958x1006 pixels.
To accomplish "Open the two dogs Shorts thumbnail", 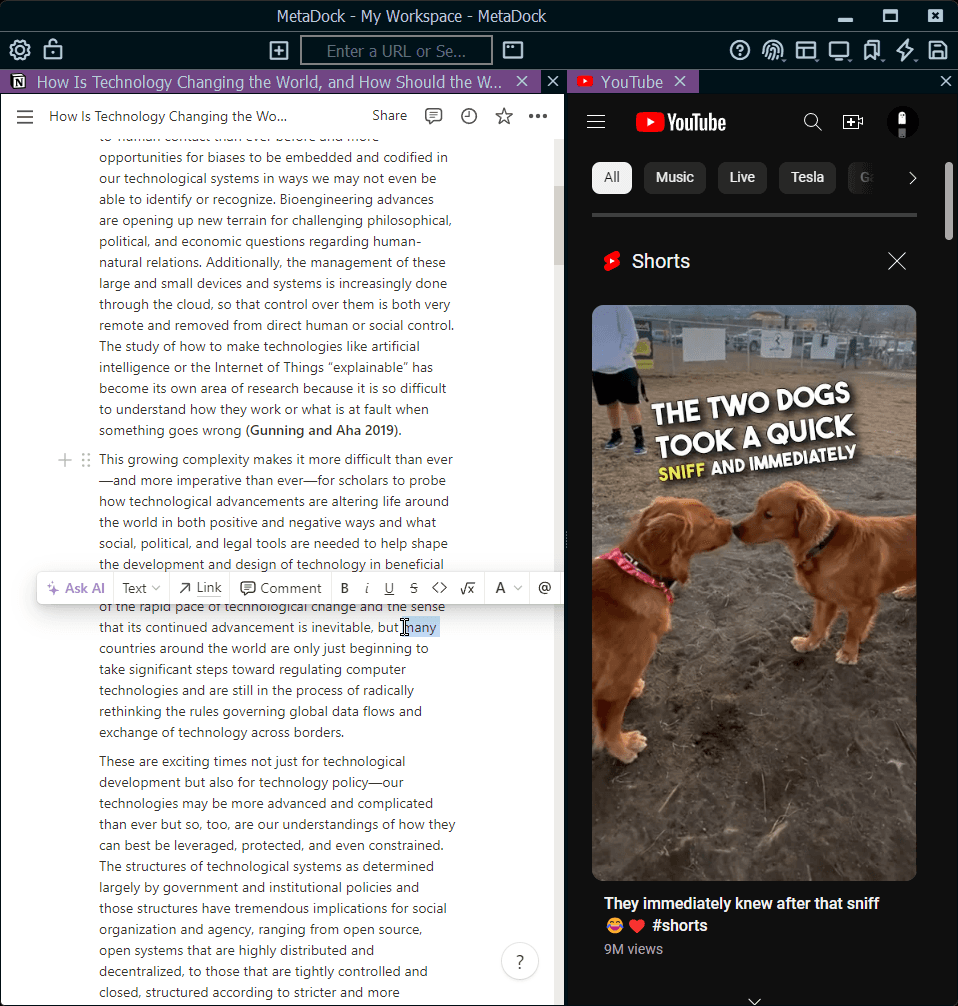I will (754, 593).
